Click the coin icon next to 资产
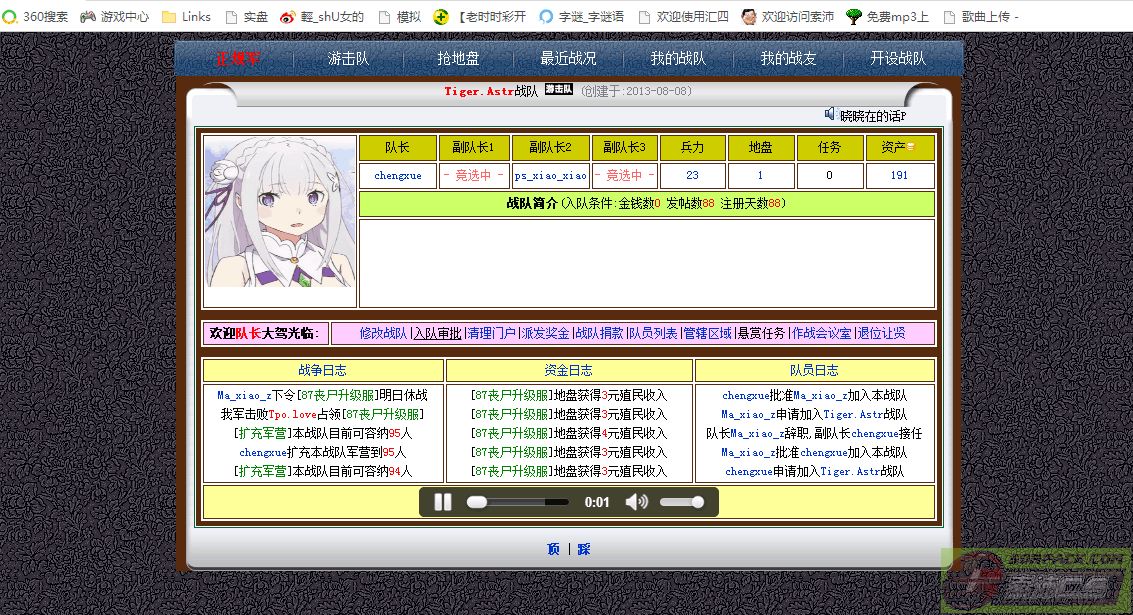Viewport: 1133px width, 615px height. coord(910,147)
